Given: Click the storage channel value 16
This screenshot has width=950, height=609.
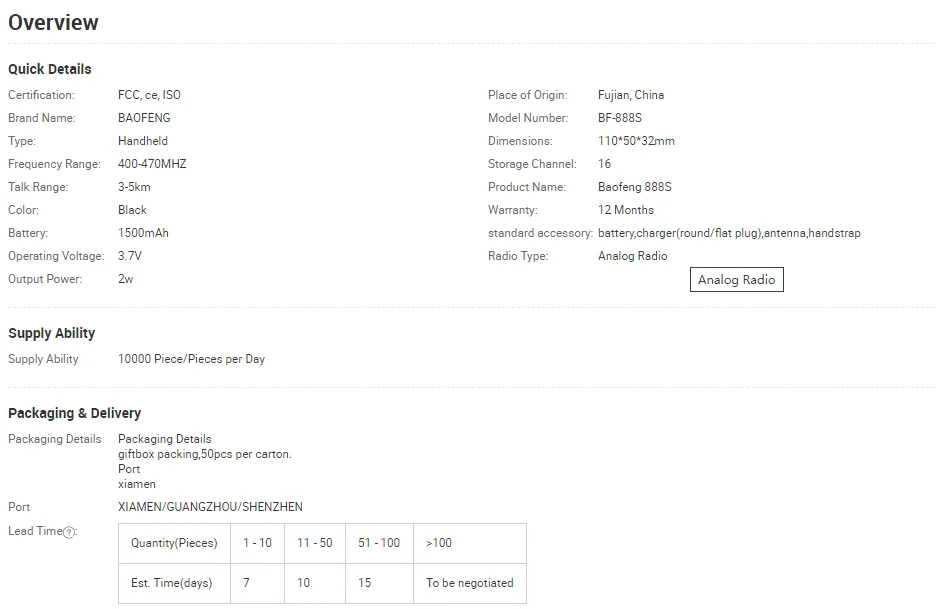Looking at the screenshot, I should coord(605,164).
